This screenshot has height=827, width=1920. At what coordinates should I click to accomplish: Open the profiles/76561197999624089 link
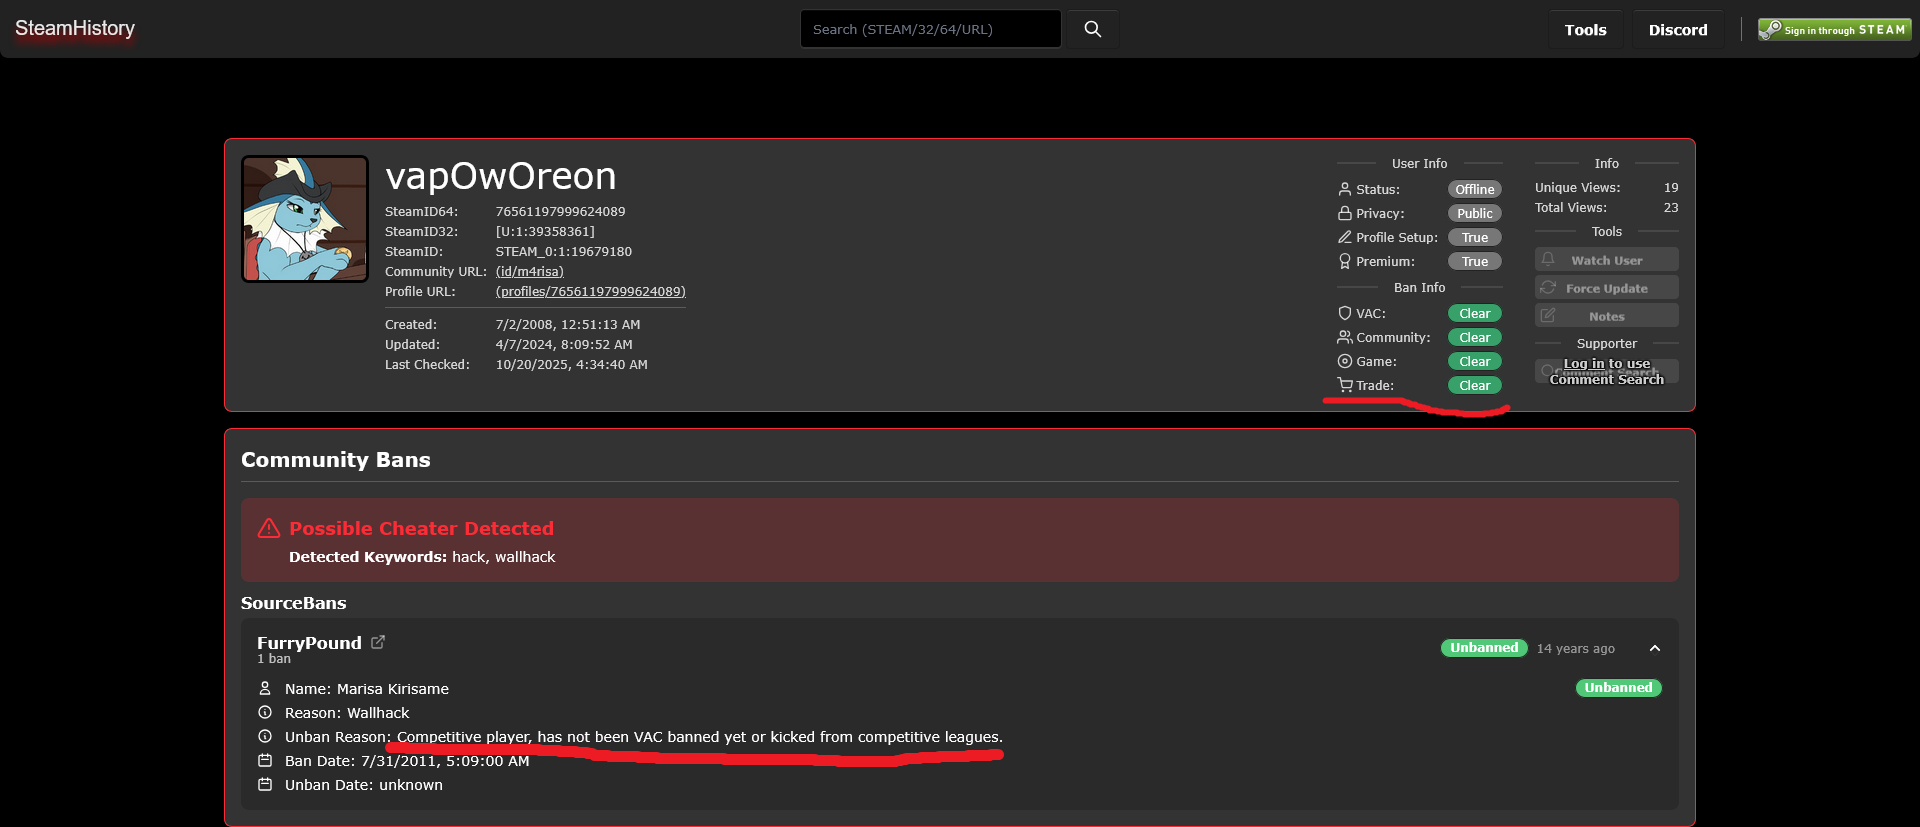591,291
